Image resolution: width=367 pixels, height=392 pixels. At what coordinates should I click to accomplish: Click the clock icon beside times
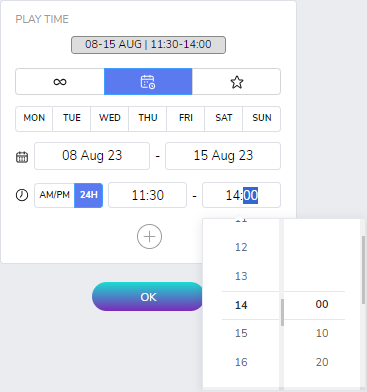[22, 195]
